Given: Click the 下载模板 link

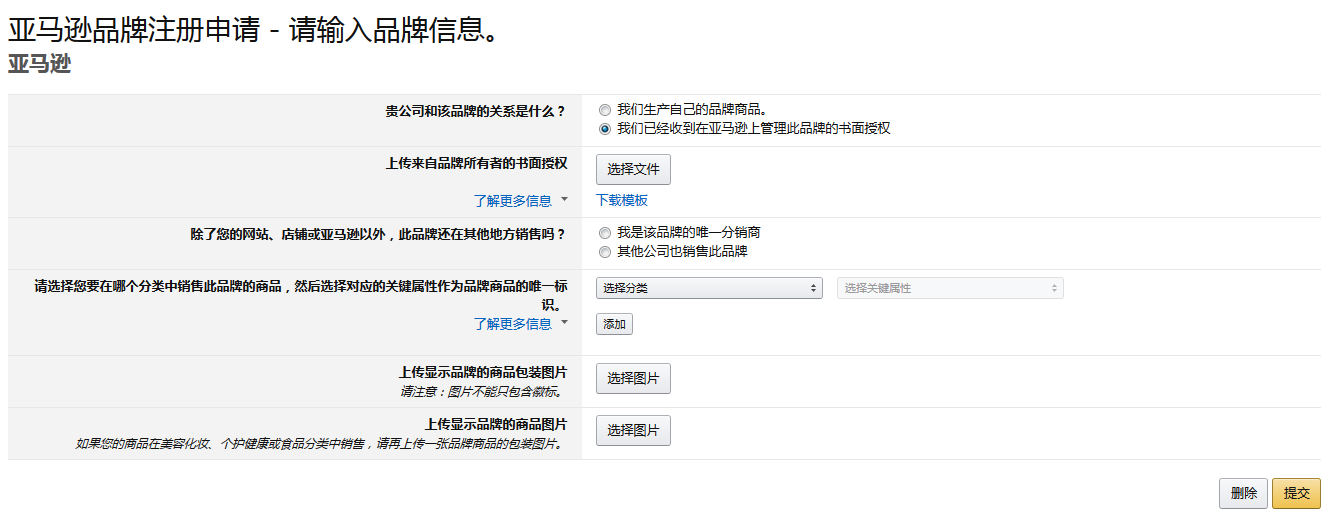Looking at the screenshot, I should pyautogui.click(x=622, y=201).
